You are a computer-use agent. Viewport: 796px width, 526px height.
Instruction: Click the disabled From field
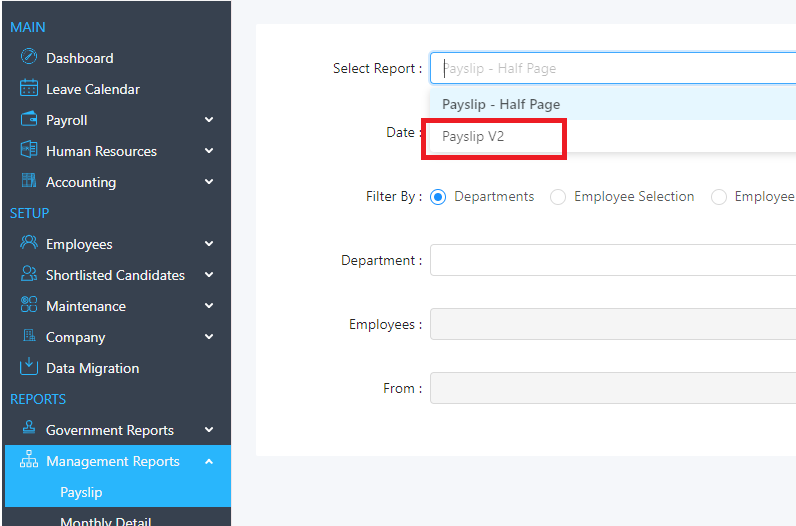coord(613,388)
